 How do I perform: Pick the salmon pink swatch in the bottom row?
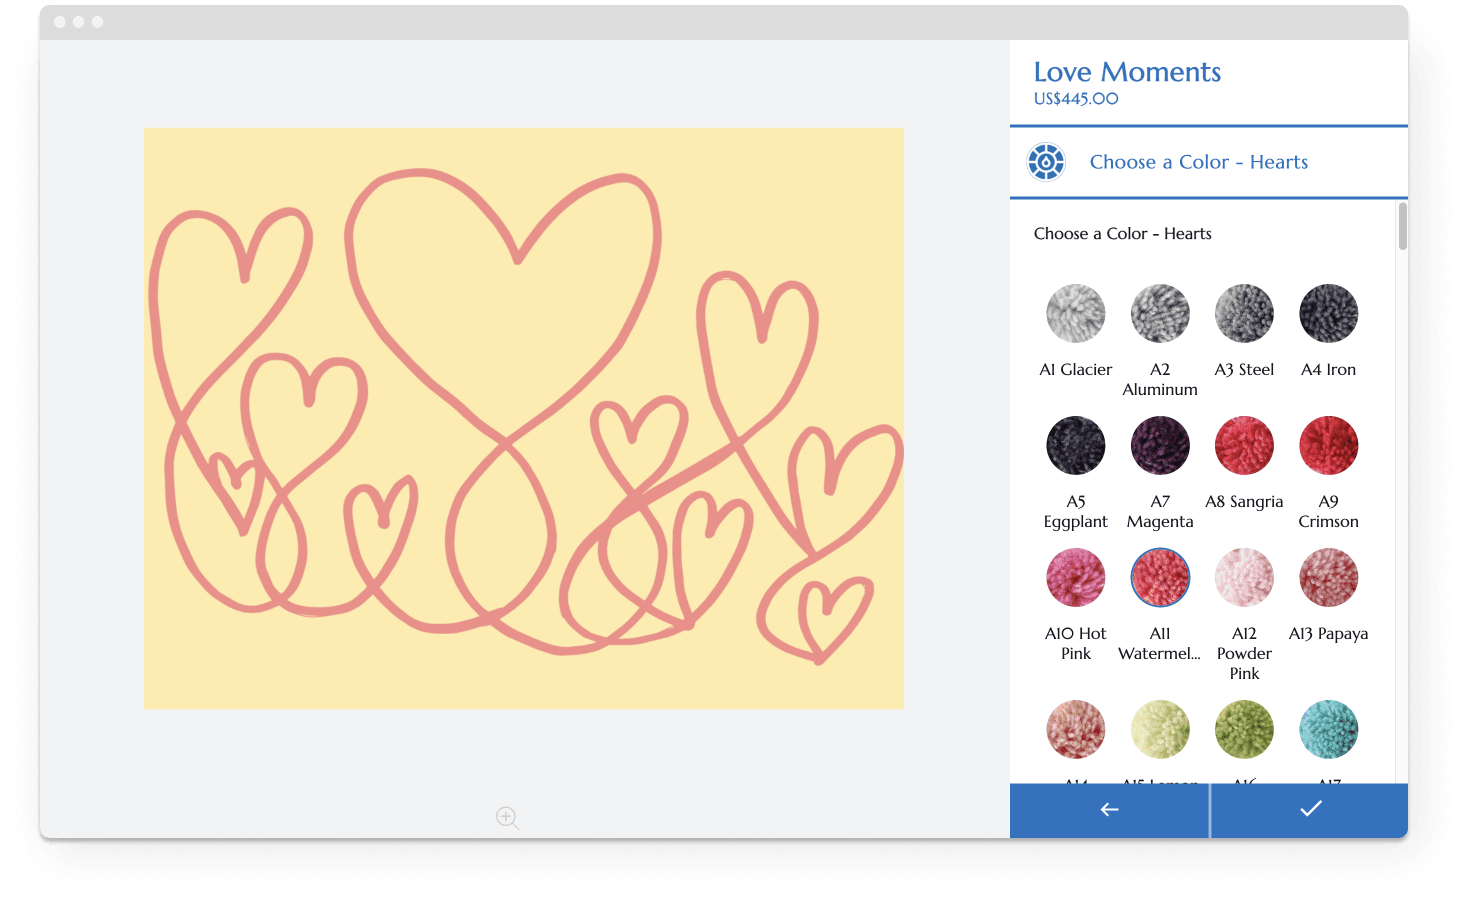click(1075, 730)
